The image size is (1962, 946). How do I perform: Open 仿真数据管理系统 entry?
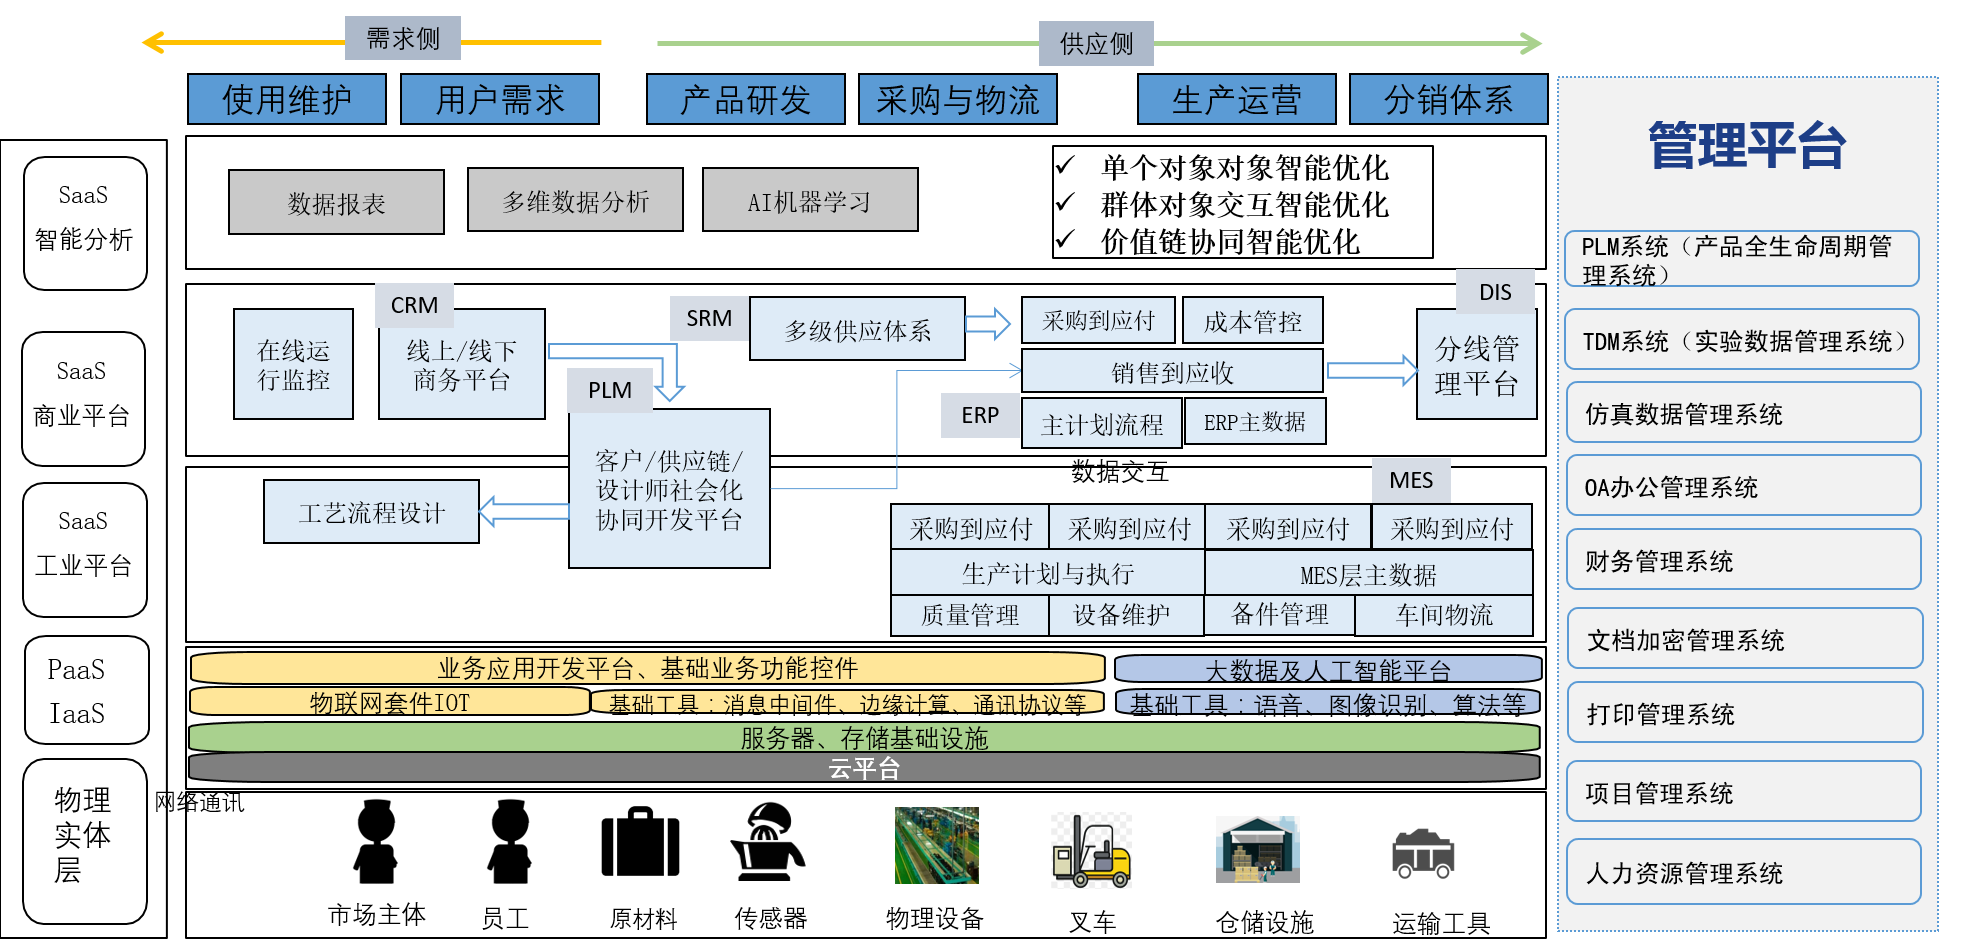pos(1743,412)
